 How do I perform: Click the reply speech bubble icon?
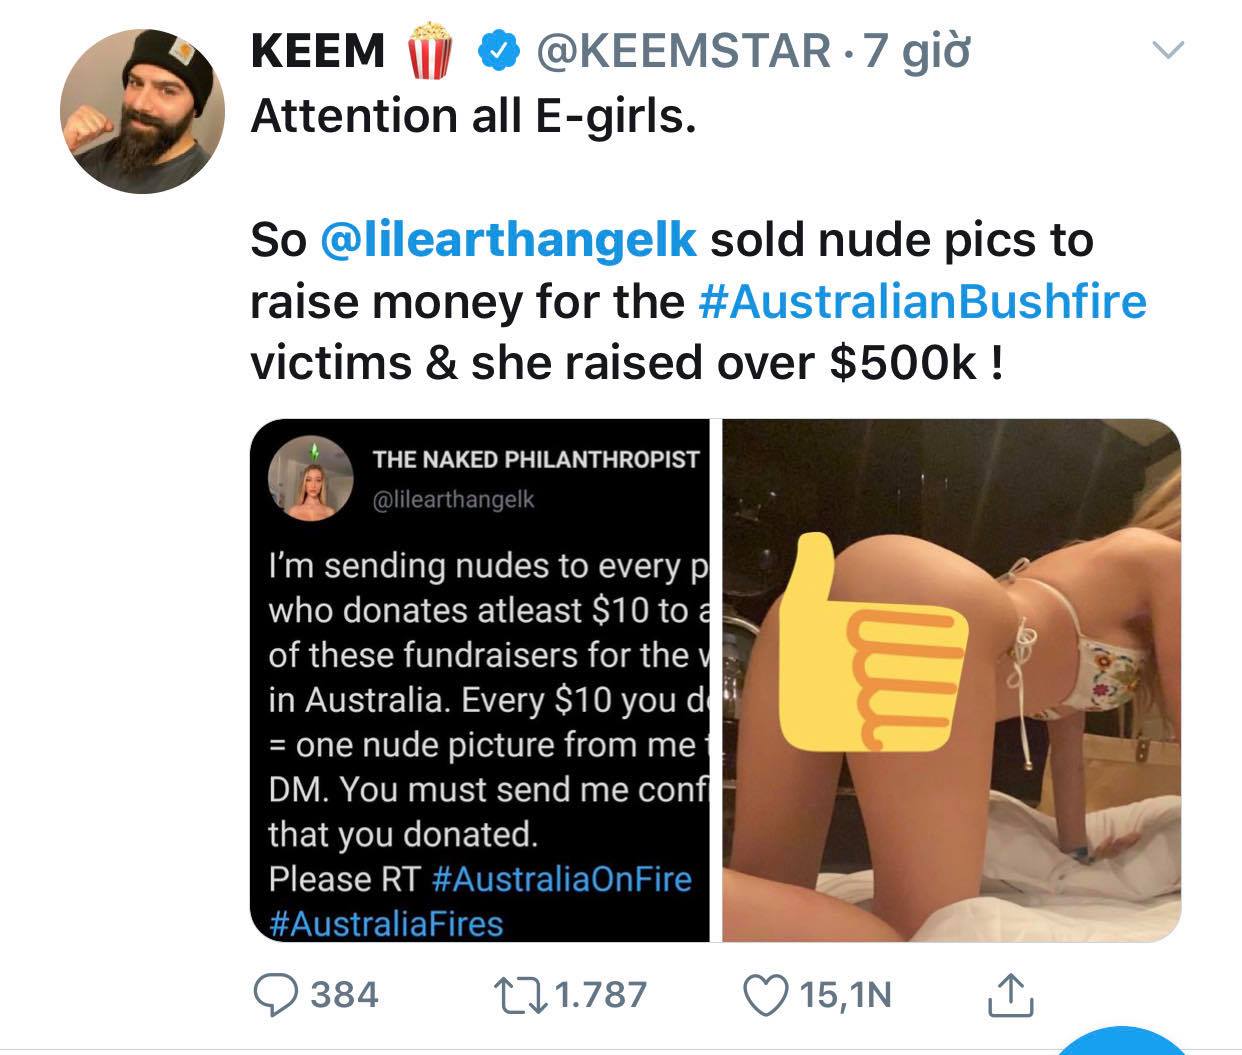click(x=278, y=993)
